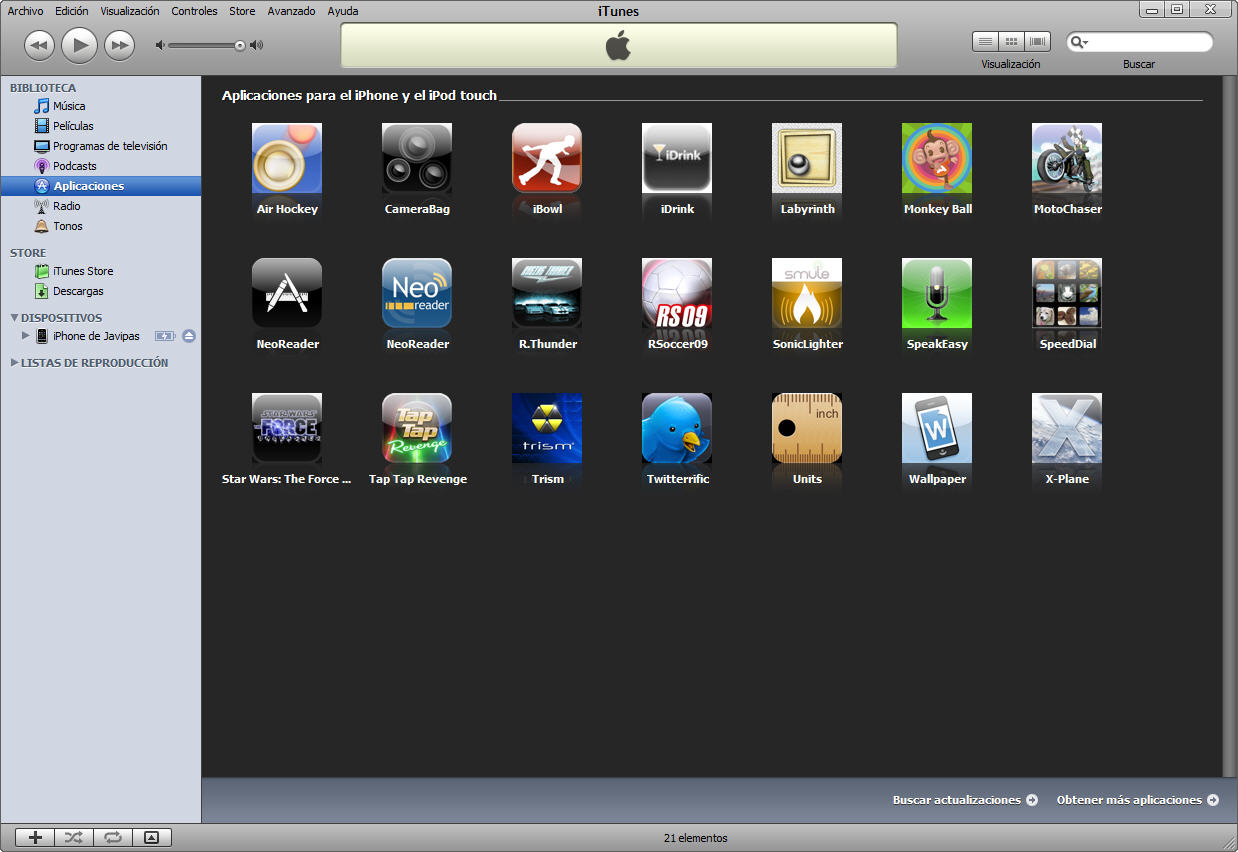Open the Air Hockey app icon
The image size is (1238, 852).
tap(287, 158)
